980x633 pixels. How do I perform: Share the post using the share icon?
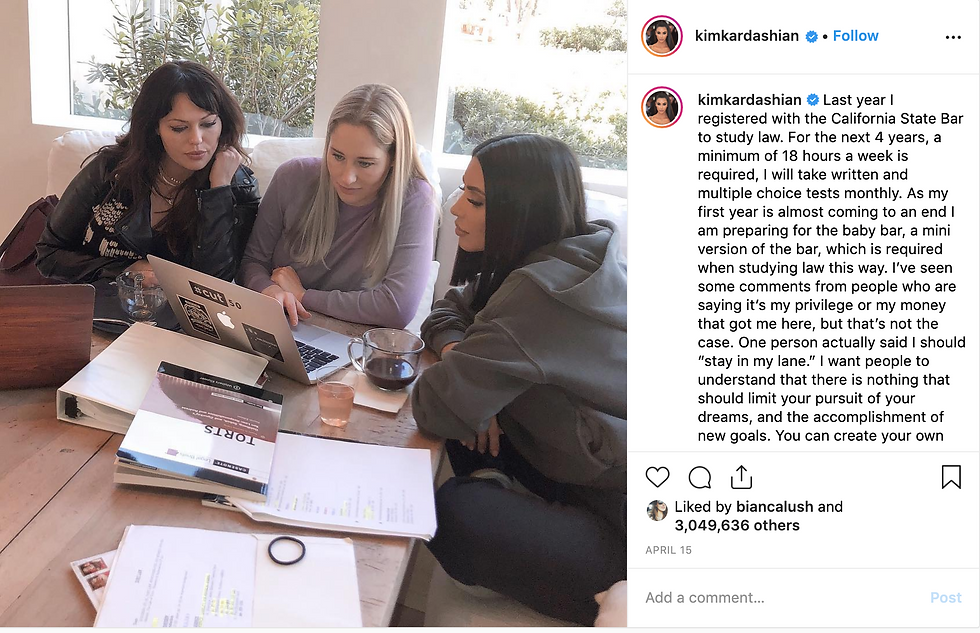[741, 477]
